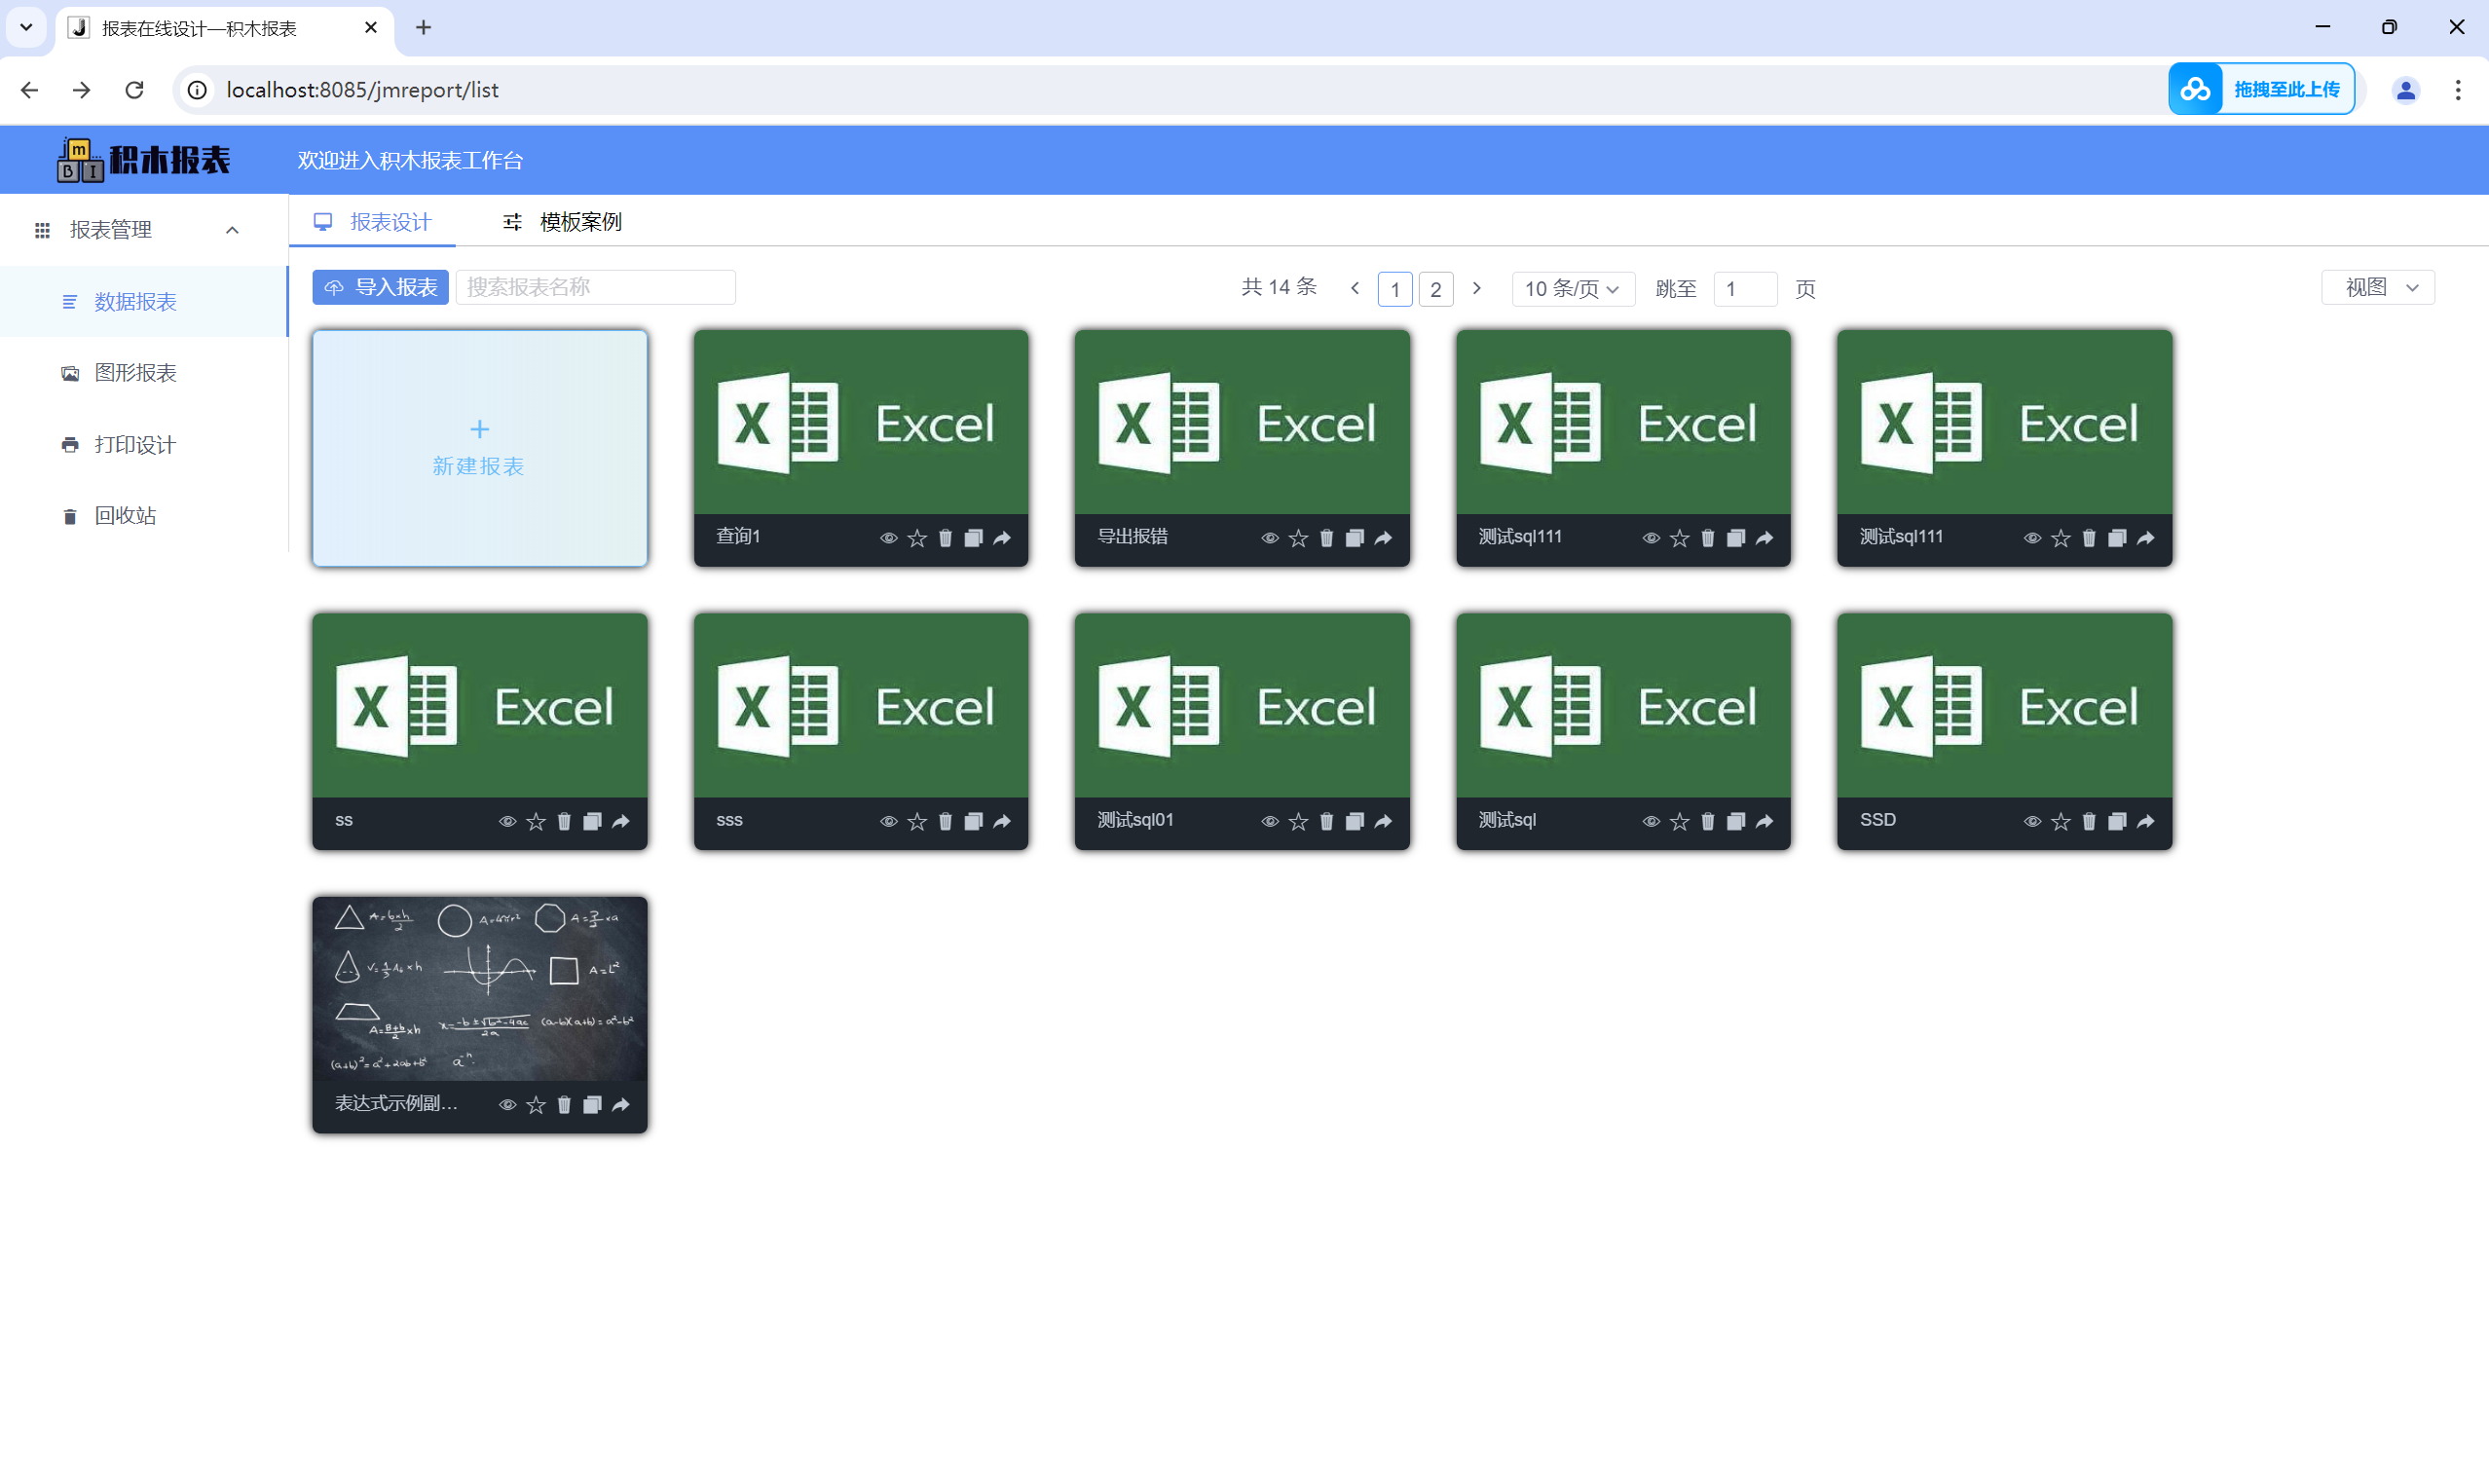Image resolution: width=2489 pixels, height=1484 pixels.
Task: Click the 跳至 page number input
Action: [x=1745, y=289]
